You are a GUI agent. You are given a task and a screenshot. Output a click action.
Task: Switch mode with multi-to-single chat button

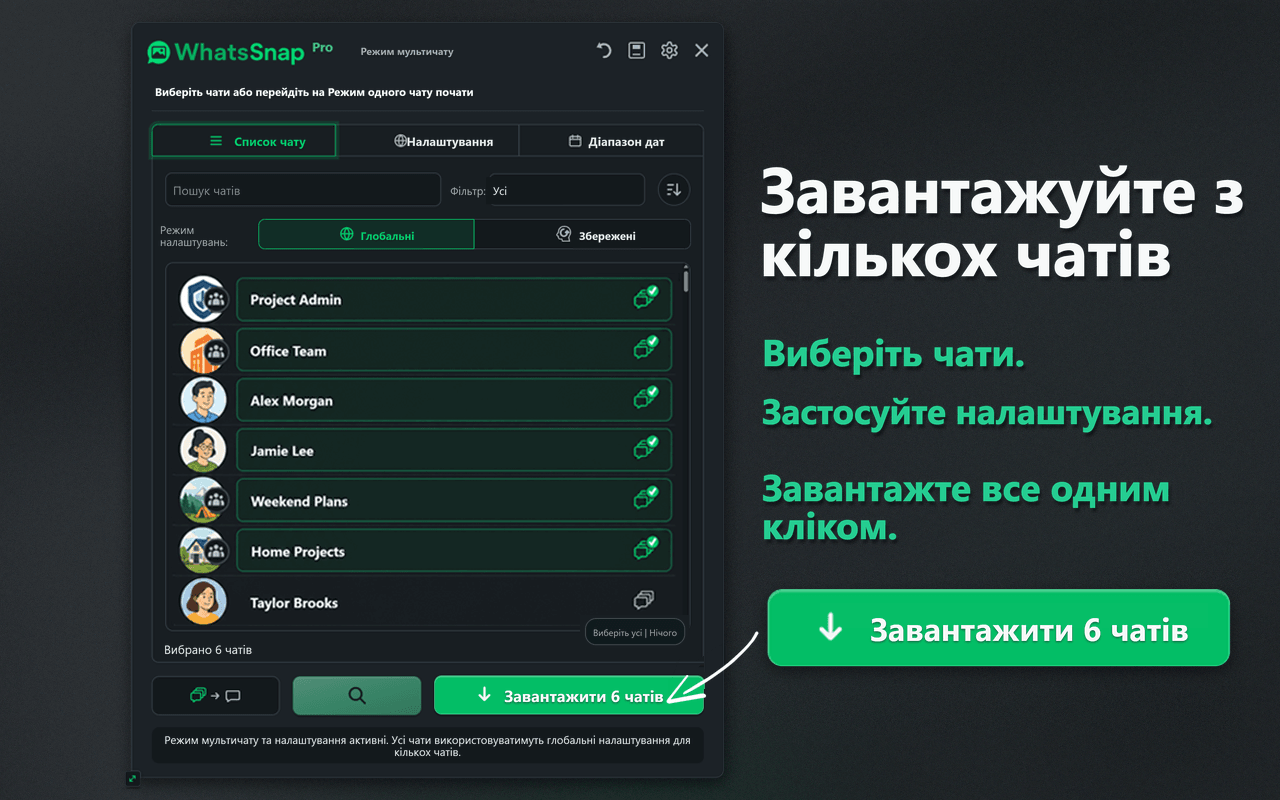[x=215, y=695]
